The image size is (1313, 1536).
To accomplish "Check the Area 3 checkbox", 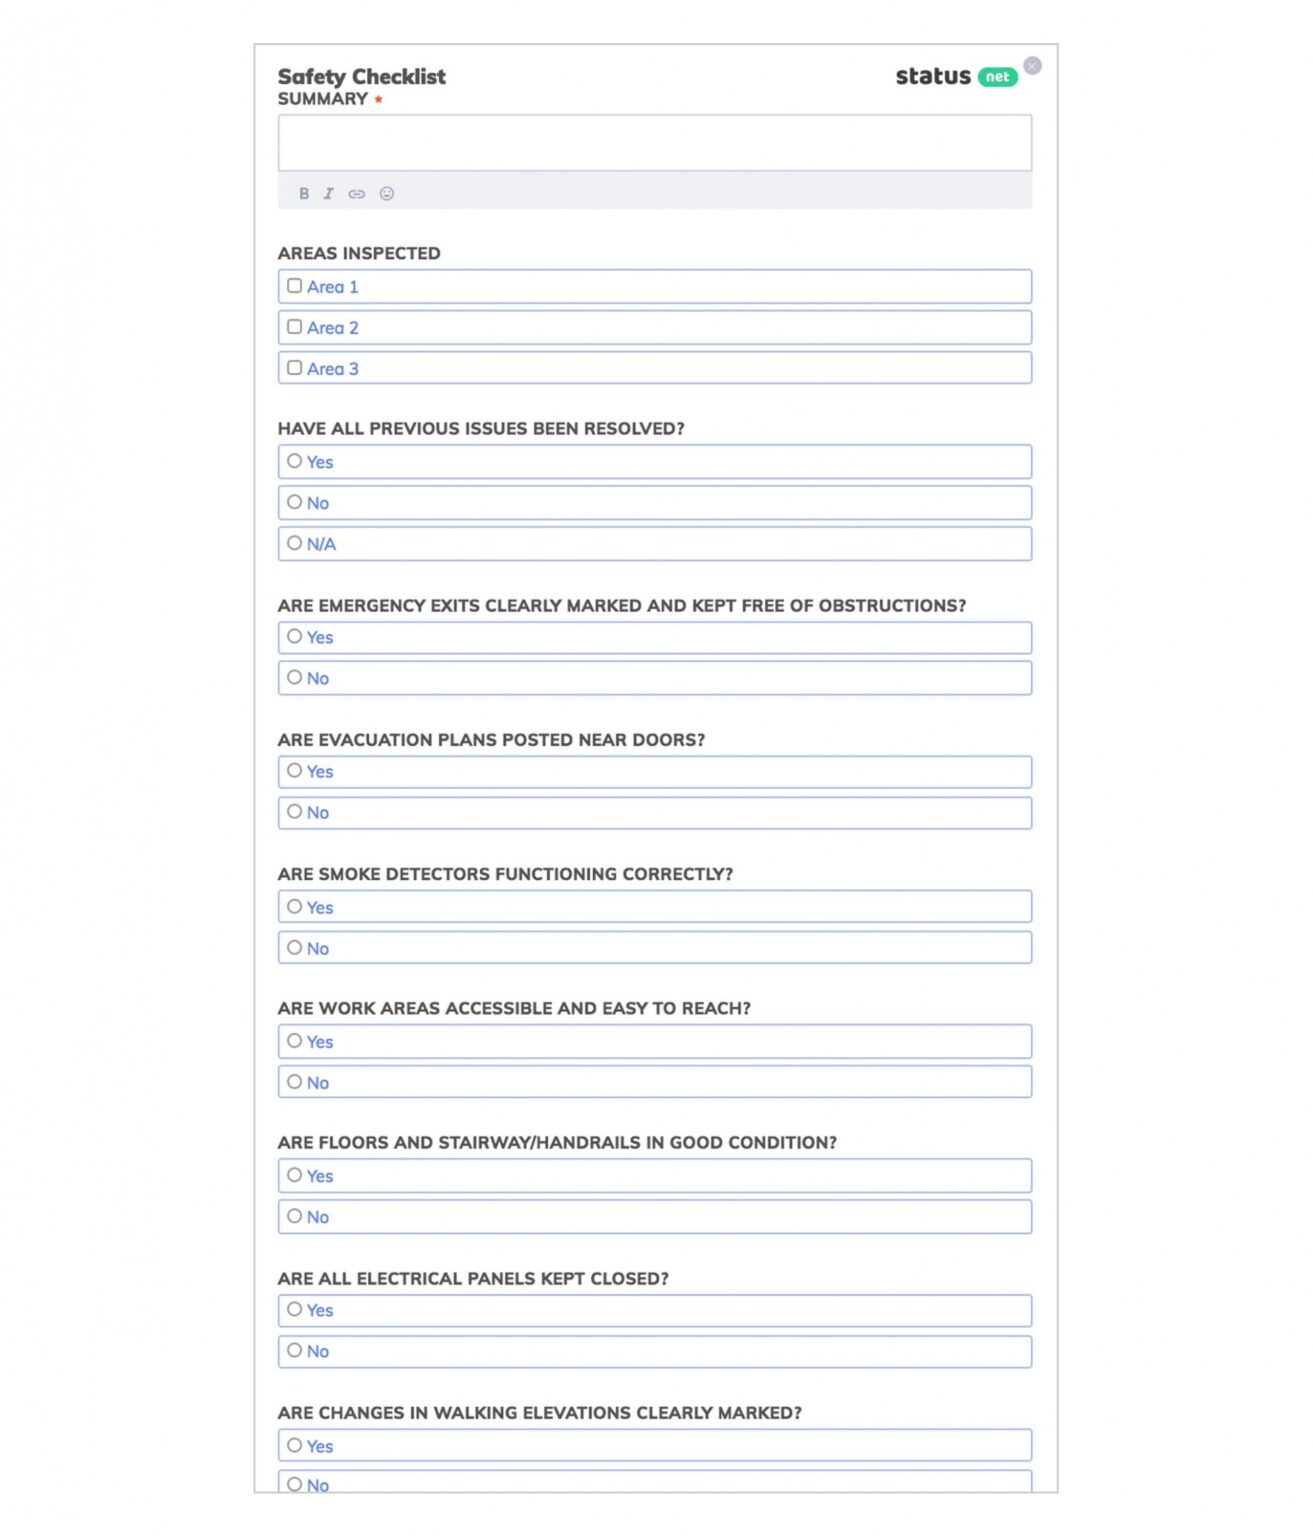I will click(x=294, y=367).
